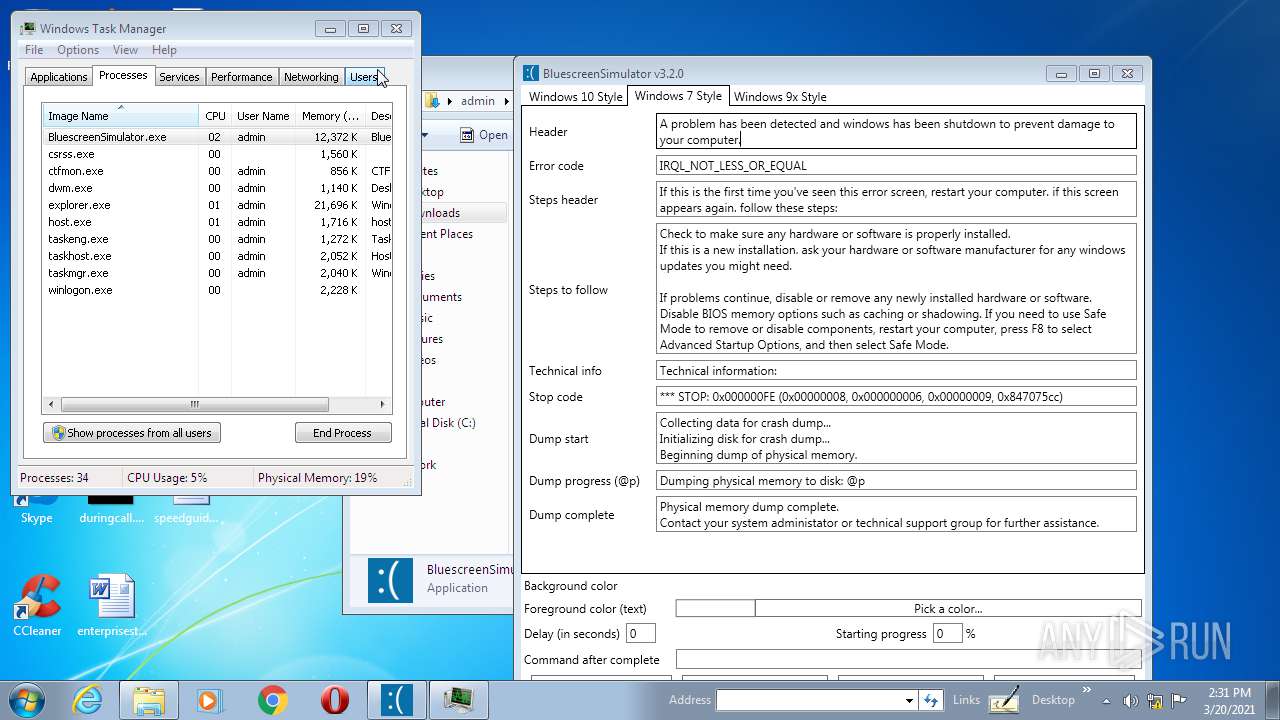Click the tablet input panel pen icon

(1004, 700)
